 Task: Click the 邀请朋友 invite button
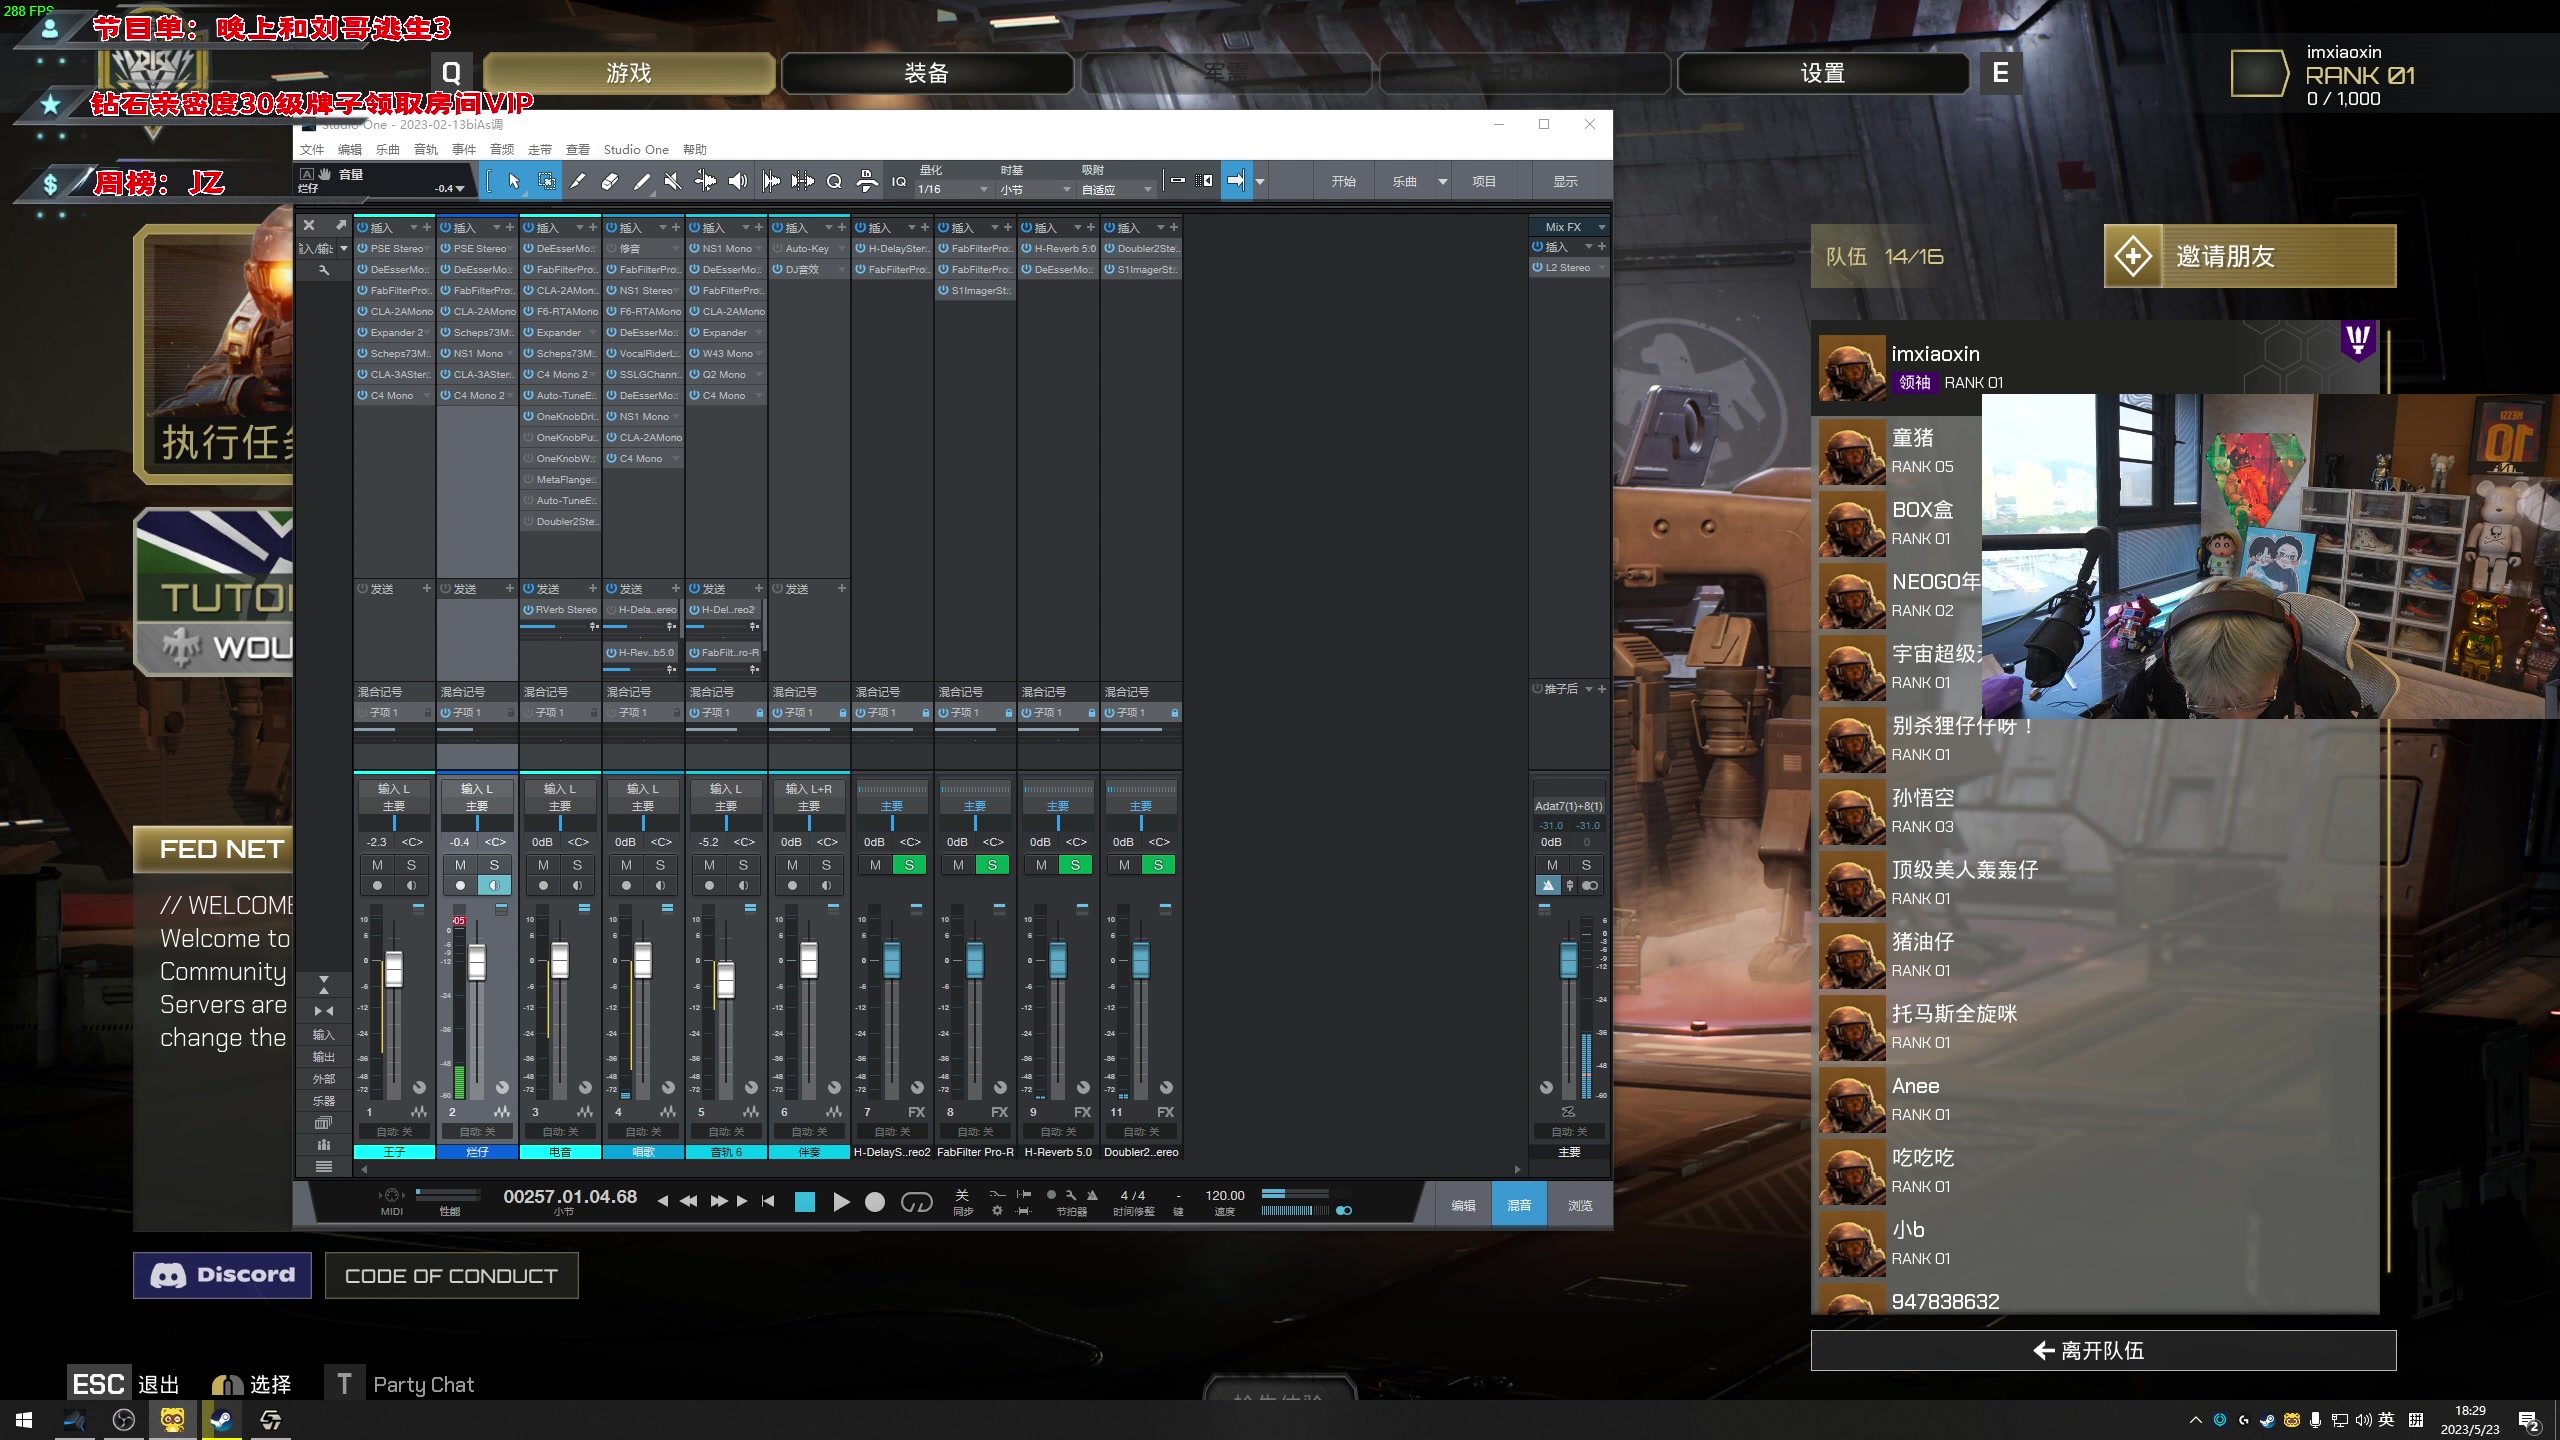pyautogui.click(x=2250, y=256)
